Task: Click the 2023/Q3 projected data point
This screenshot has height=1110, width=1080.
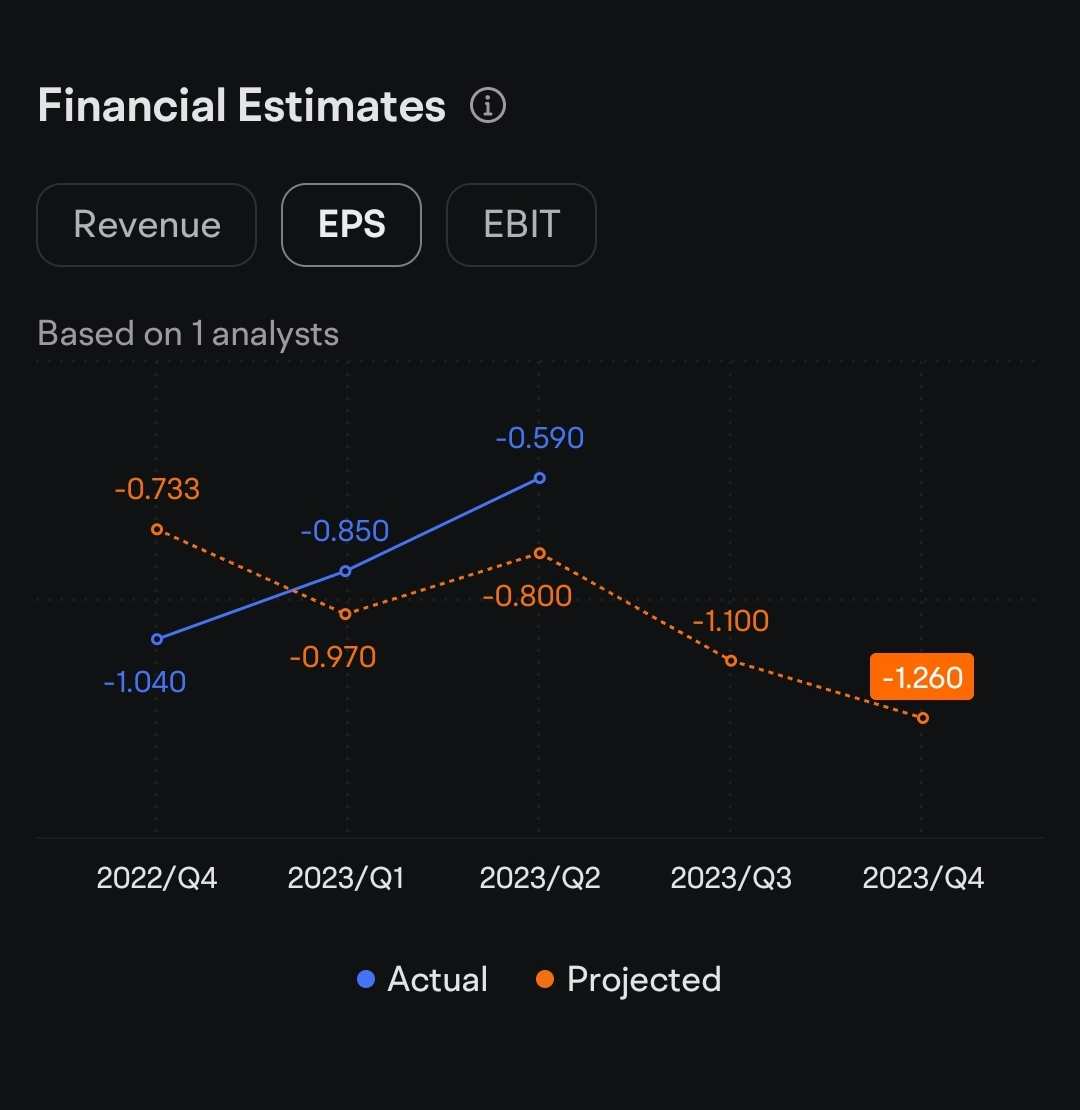Action: tap(731, 660)
